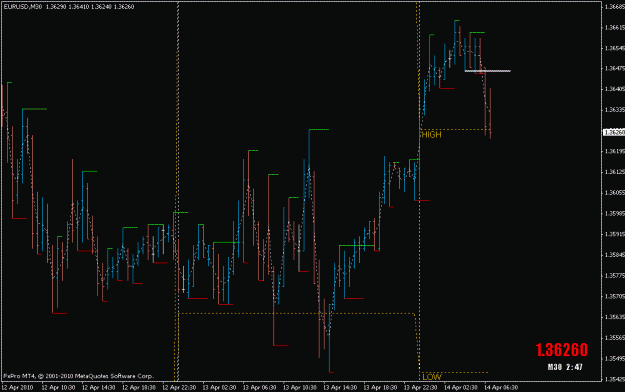Click the 13 Apr 22:30 time axis label
The width and height of the screenshot is (625, 392).
[421, 388]
